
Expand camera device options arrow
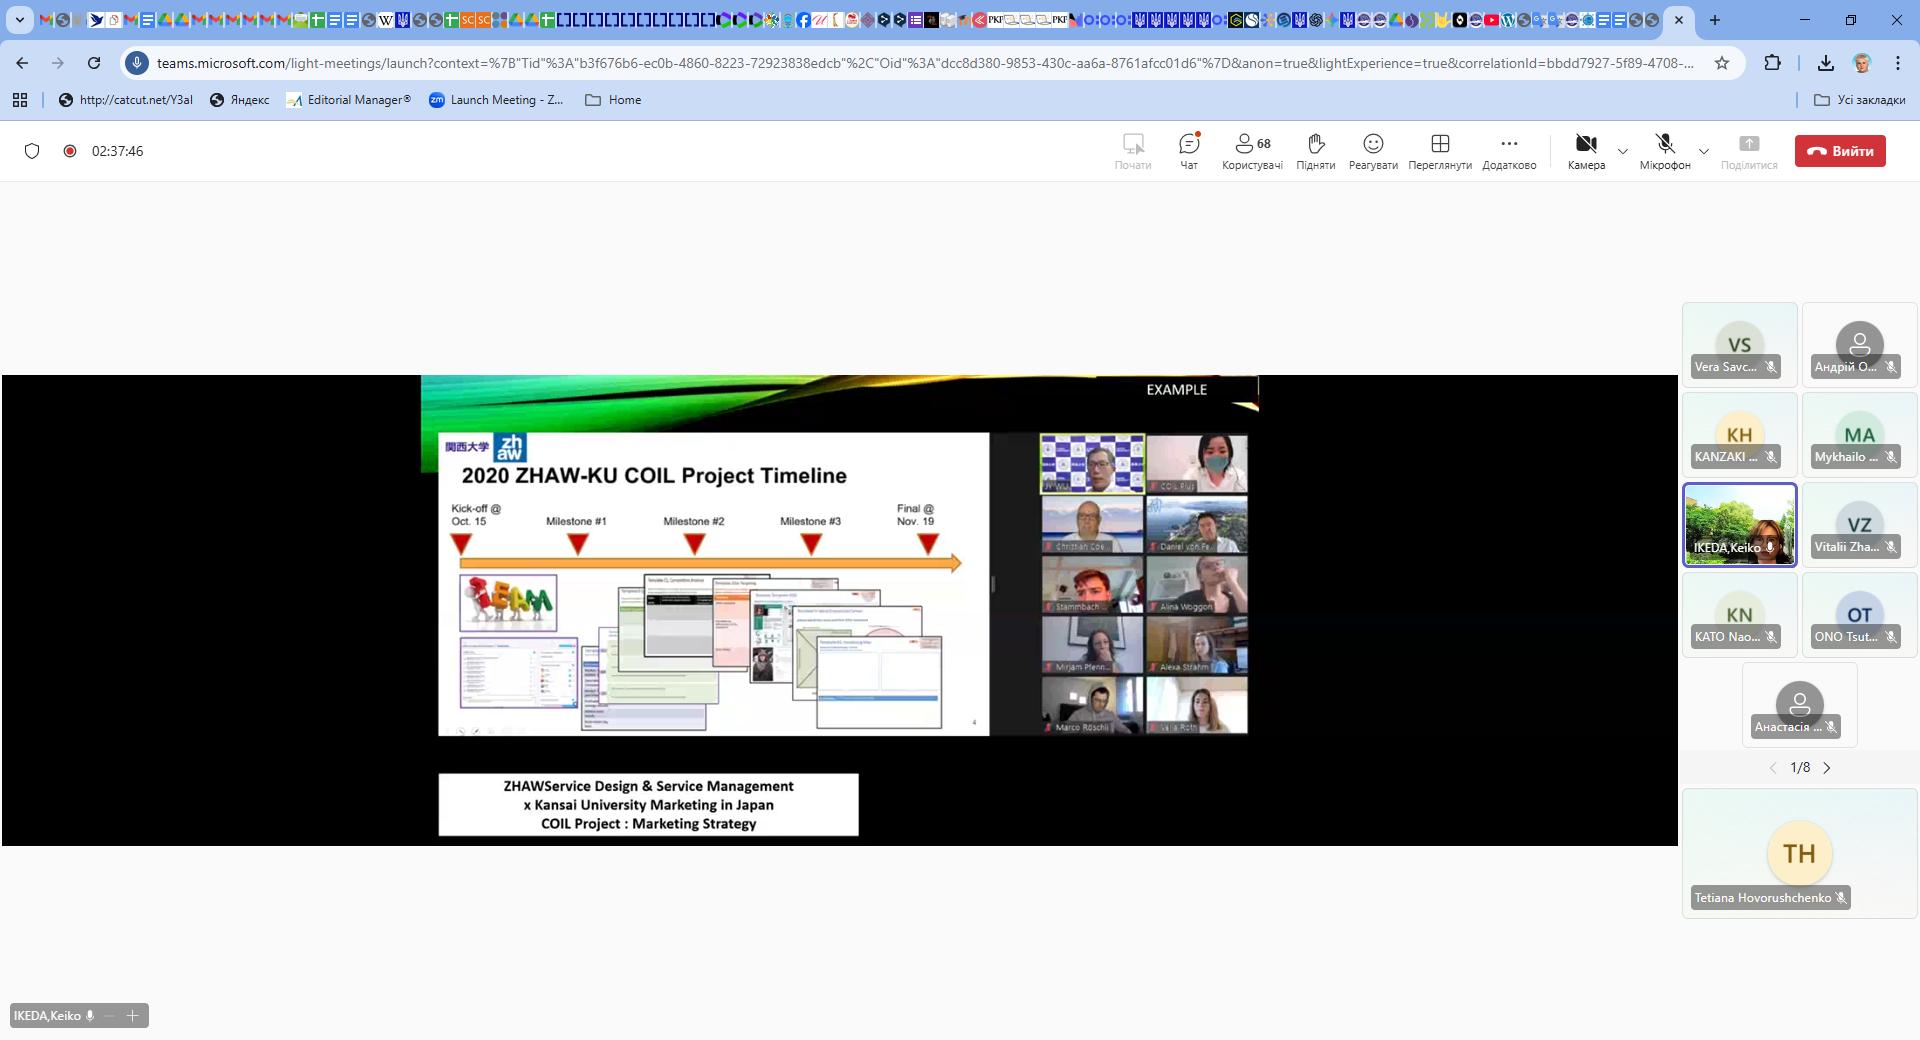(x=1623, y=152)
